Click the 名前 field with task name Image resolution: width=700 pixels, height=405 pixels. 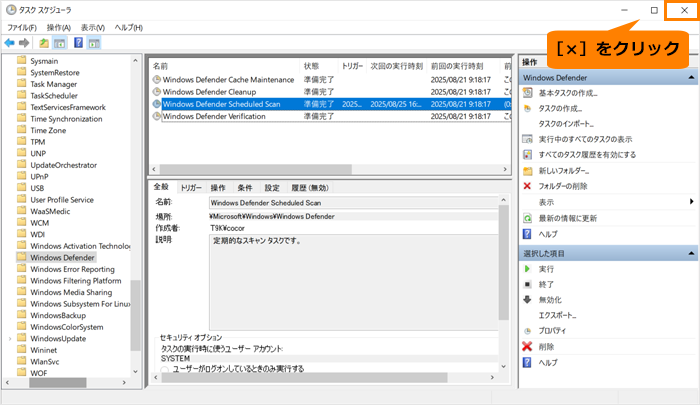pyautogui.click(x=353, y=203)
